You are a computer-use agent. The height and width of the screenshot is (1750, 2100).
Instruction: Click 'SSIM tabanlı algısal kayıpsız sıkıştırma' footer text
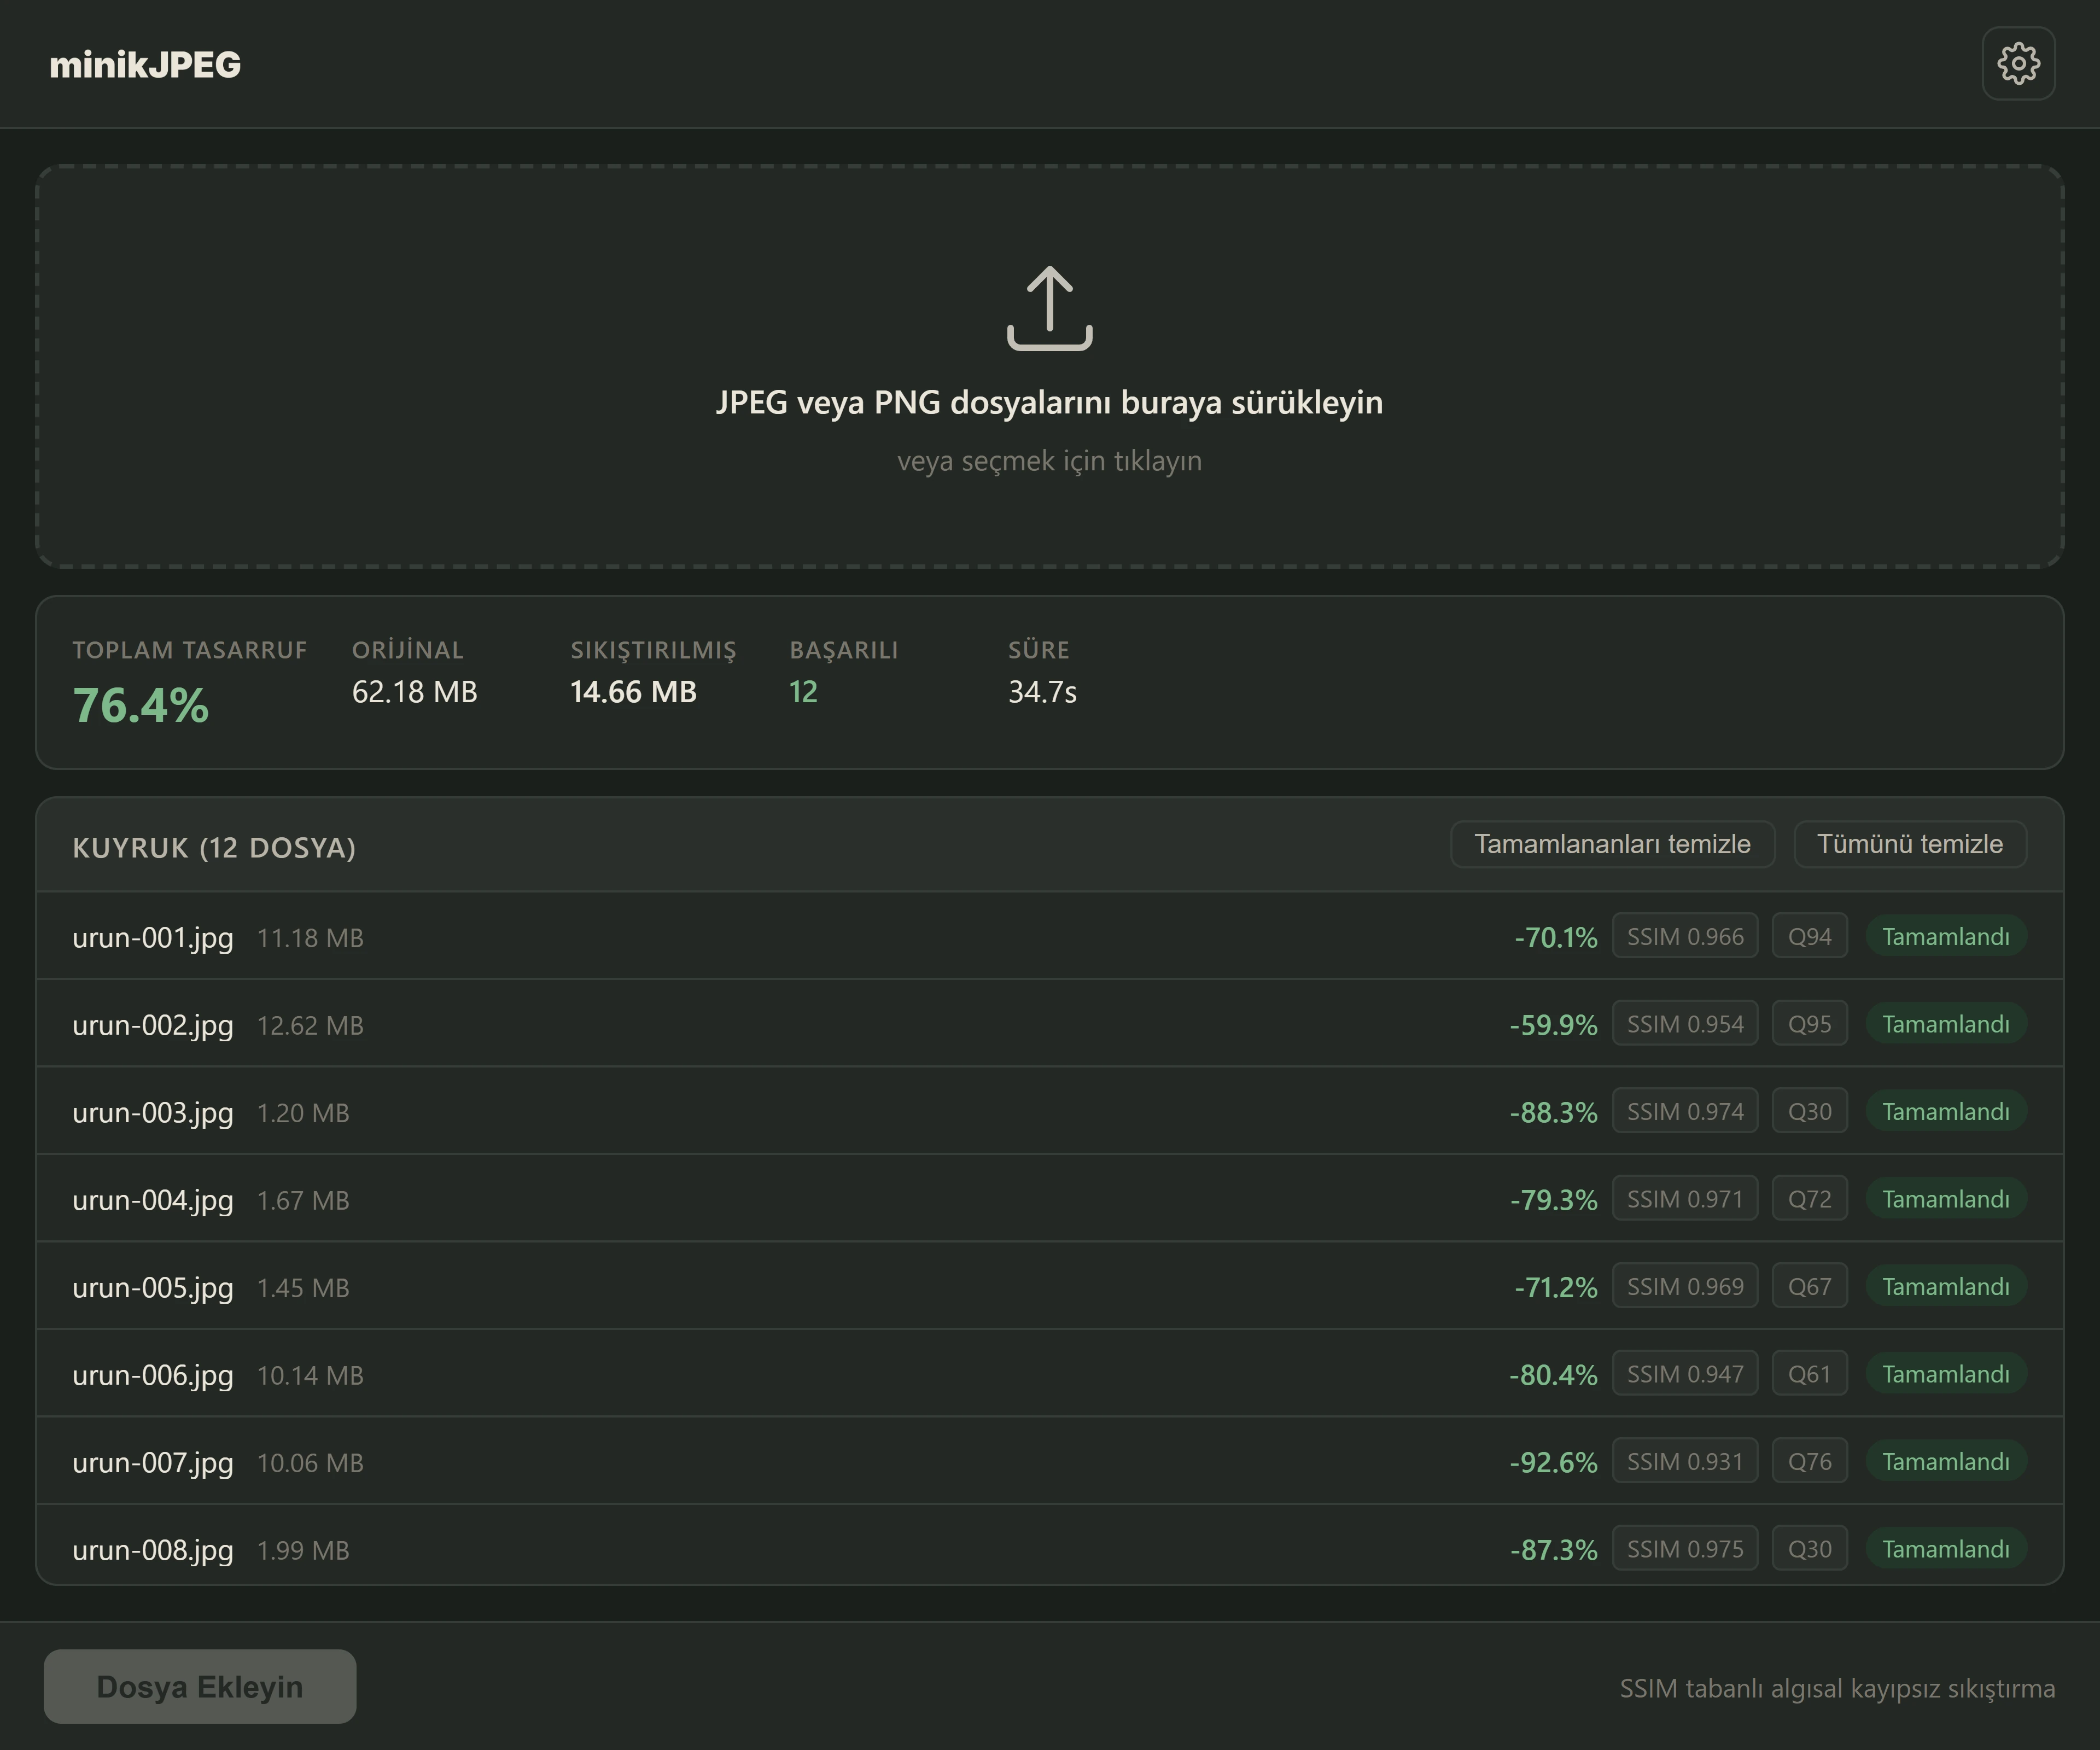1837,1688
